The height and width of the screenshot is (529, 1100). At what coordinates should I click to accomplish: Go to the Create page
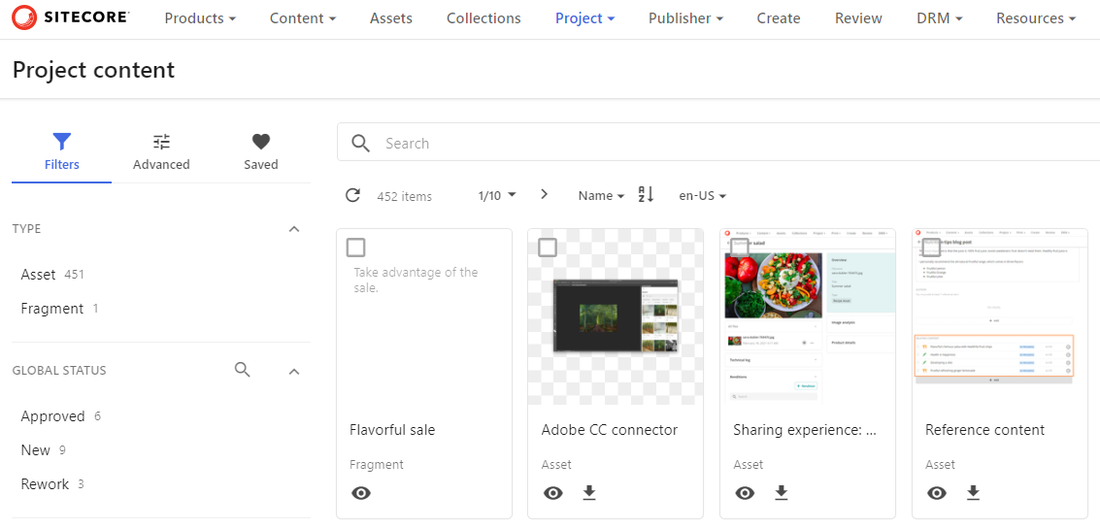click(x=779, y=18)
